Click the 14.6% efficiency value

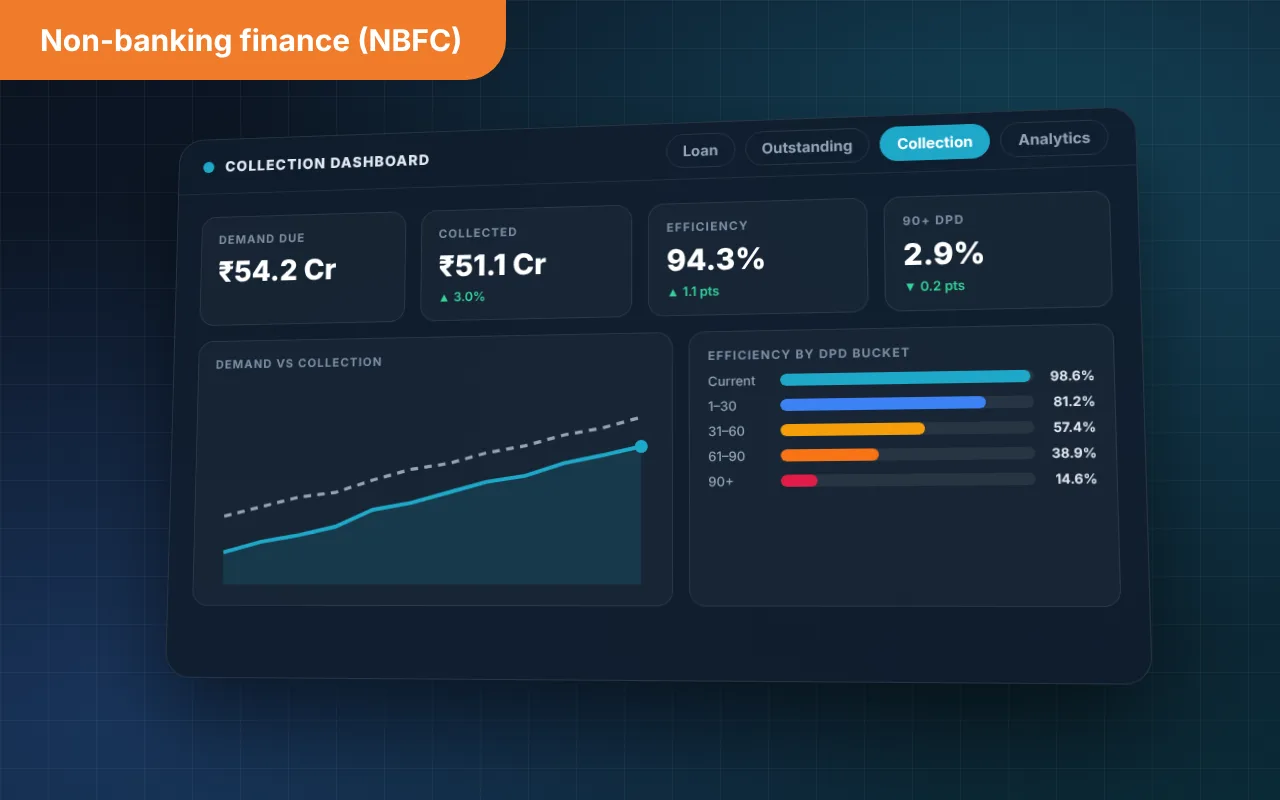[1076, 479]
